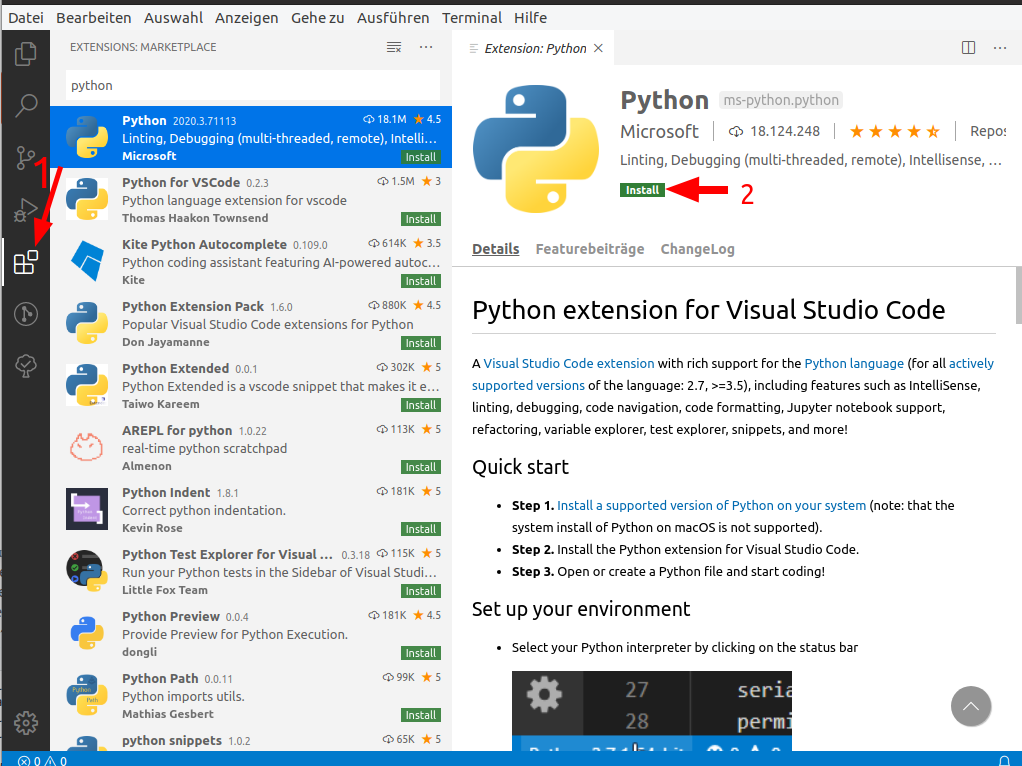Click the large Python logo in details
This screenshot has width=1022, height=766.
(536, 149)
